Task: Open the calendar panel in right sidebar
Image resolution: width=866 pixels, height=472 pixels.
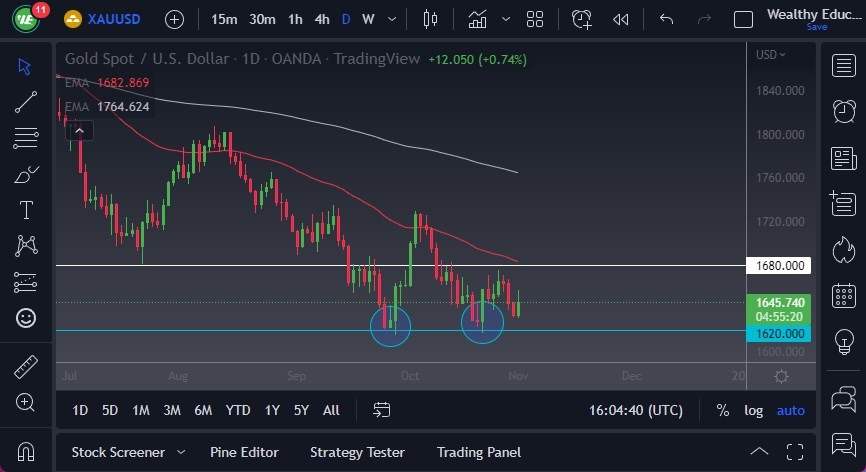Action: (843, 294)
